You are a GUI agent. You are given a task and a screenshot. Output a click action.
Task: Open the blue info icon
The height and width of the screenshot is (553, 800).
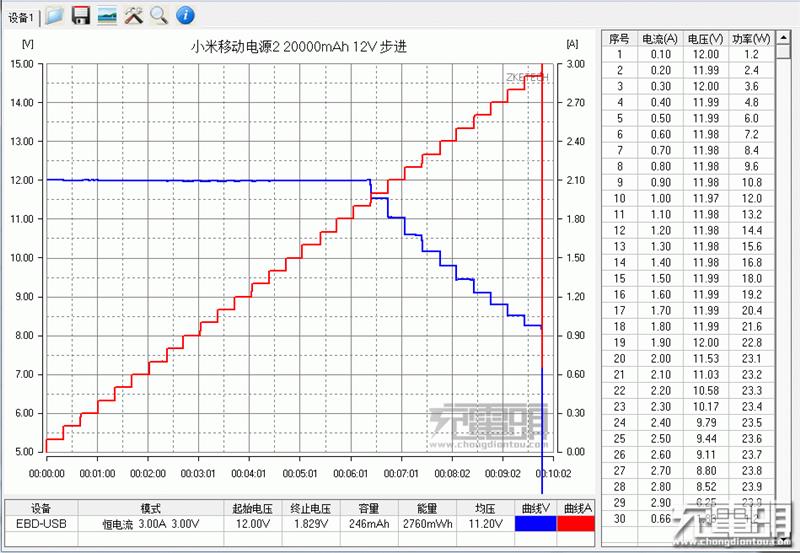(185, 16)
